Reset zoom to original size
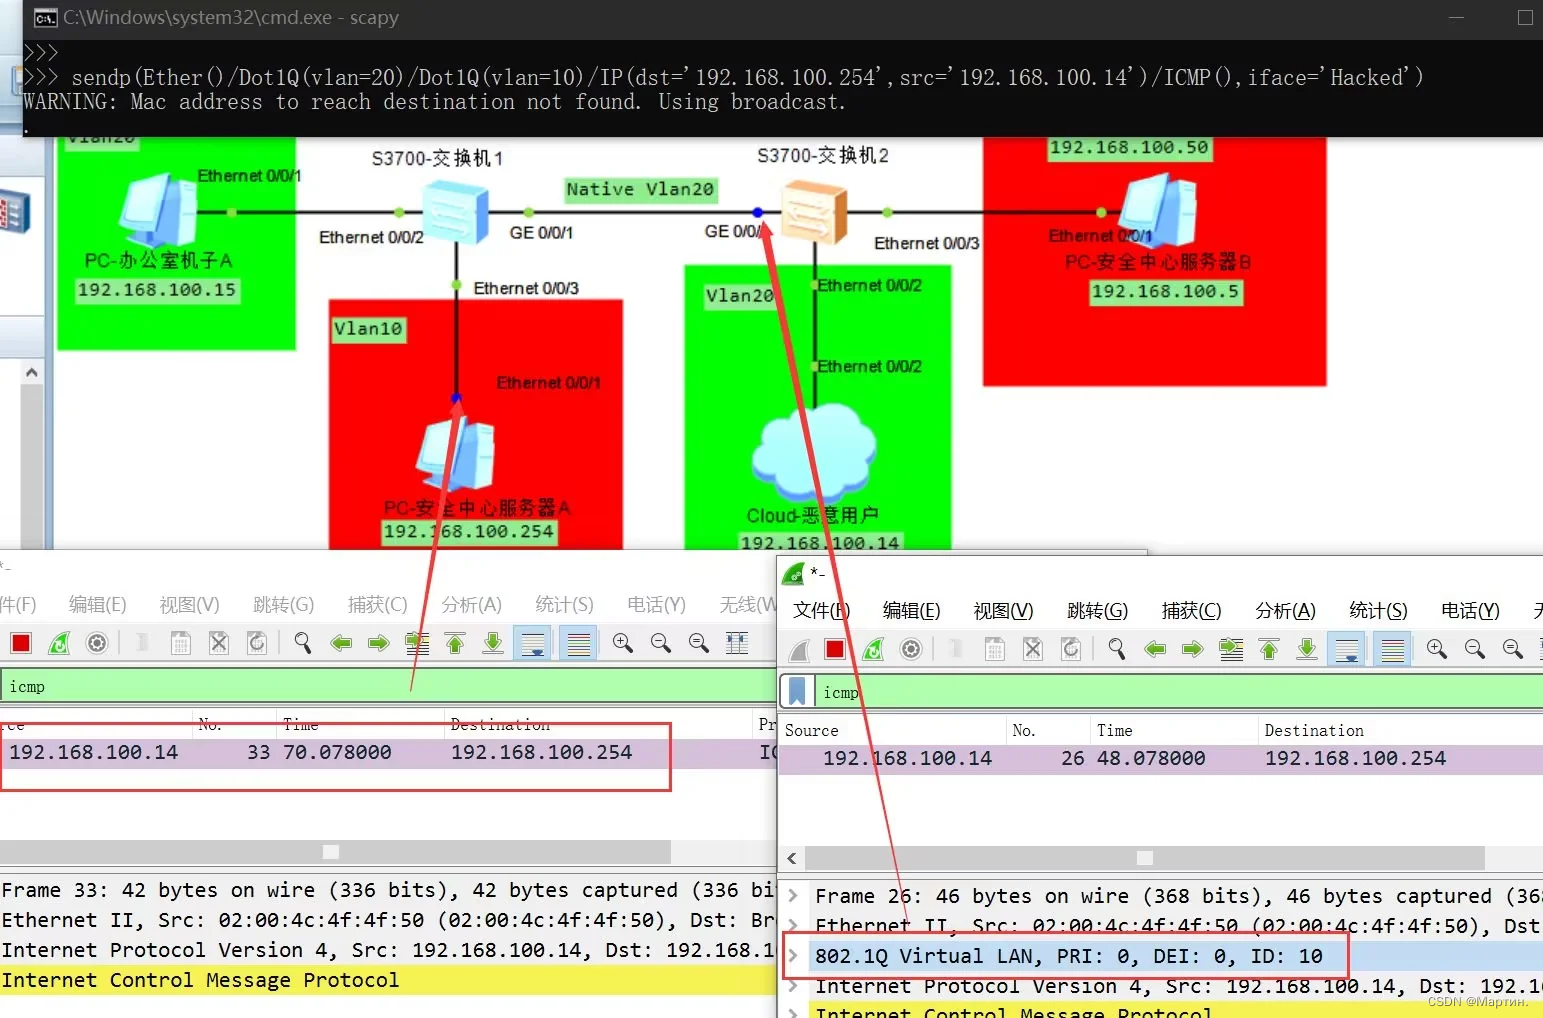This screenshot has width=1543, height=1018. (x=698, y=643)
